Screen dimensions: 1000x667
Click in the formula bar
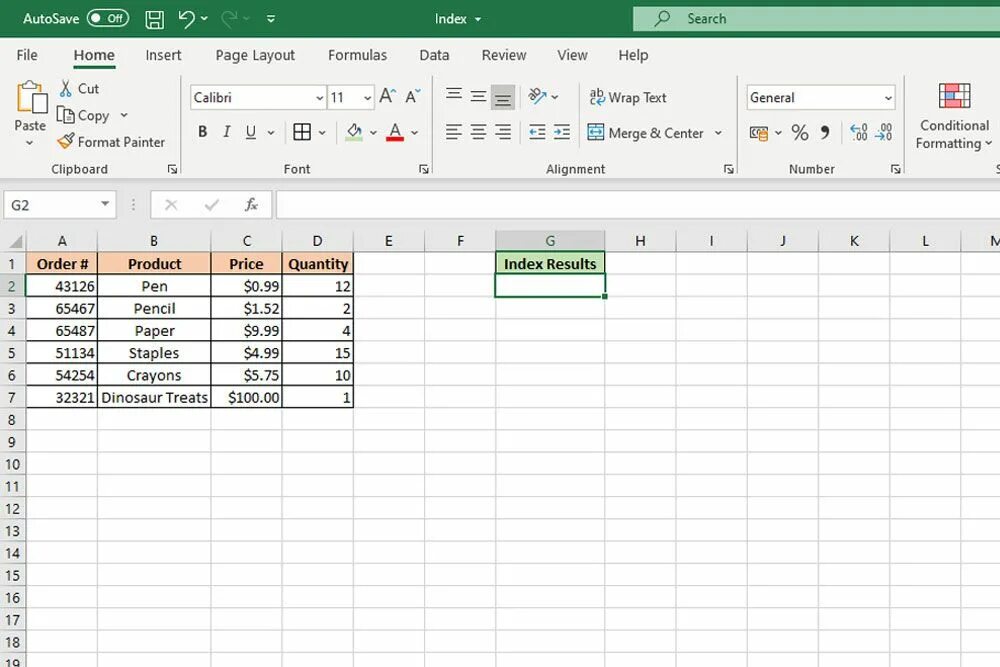coord(638,205)
